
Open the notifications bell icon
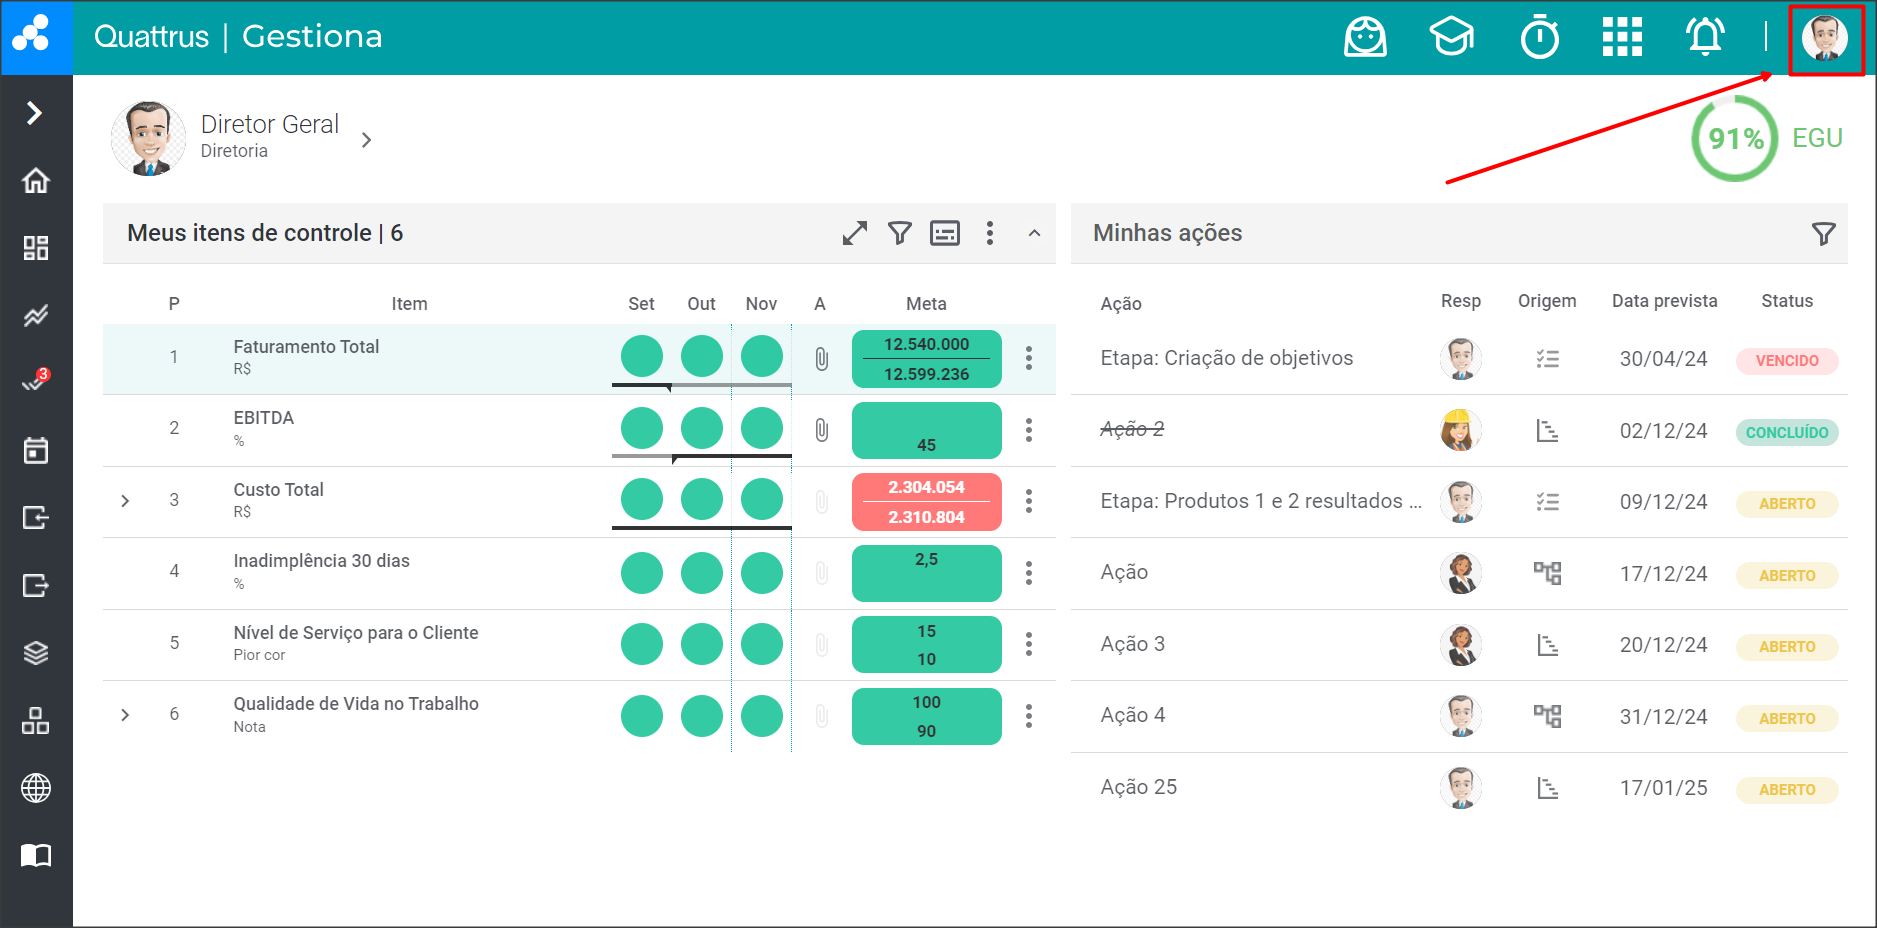tap(1705, 37)
